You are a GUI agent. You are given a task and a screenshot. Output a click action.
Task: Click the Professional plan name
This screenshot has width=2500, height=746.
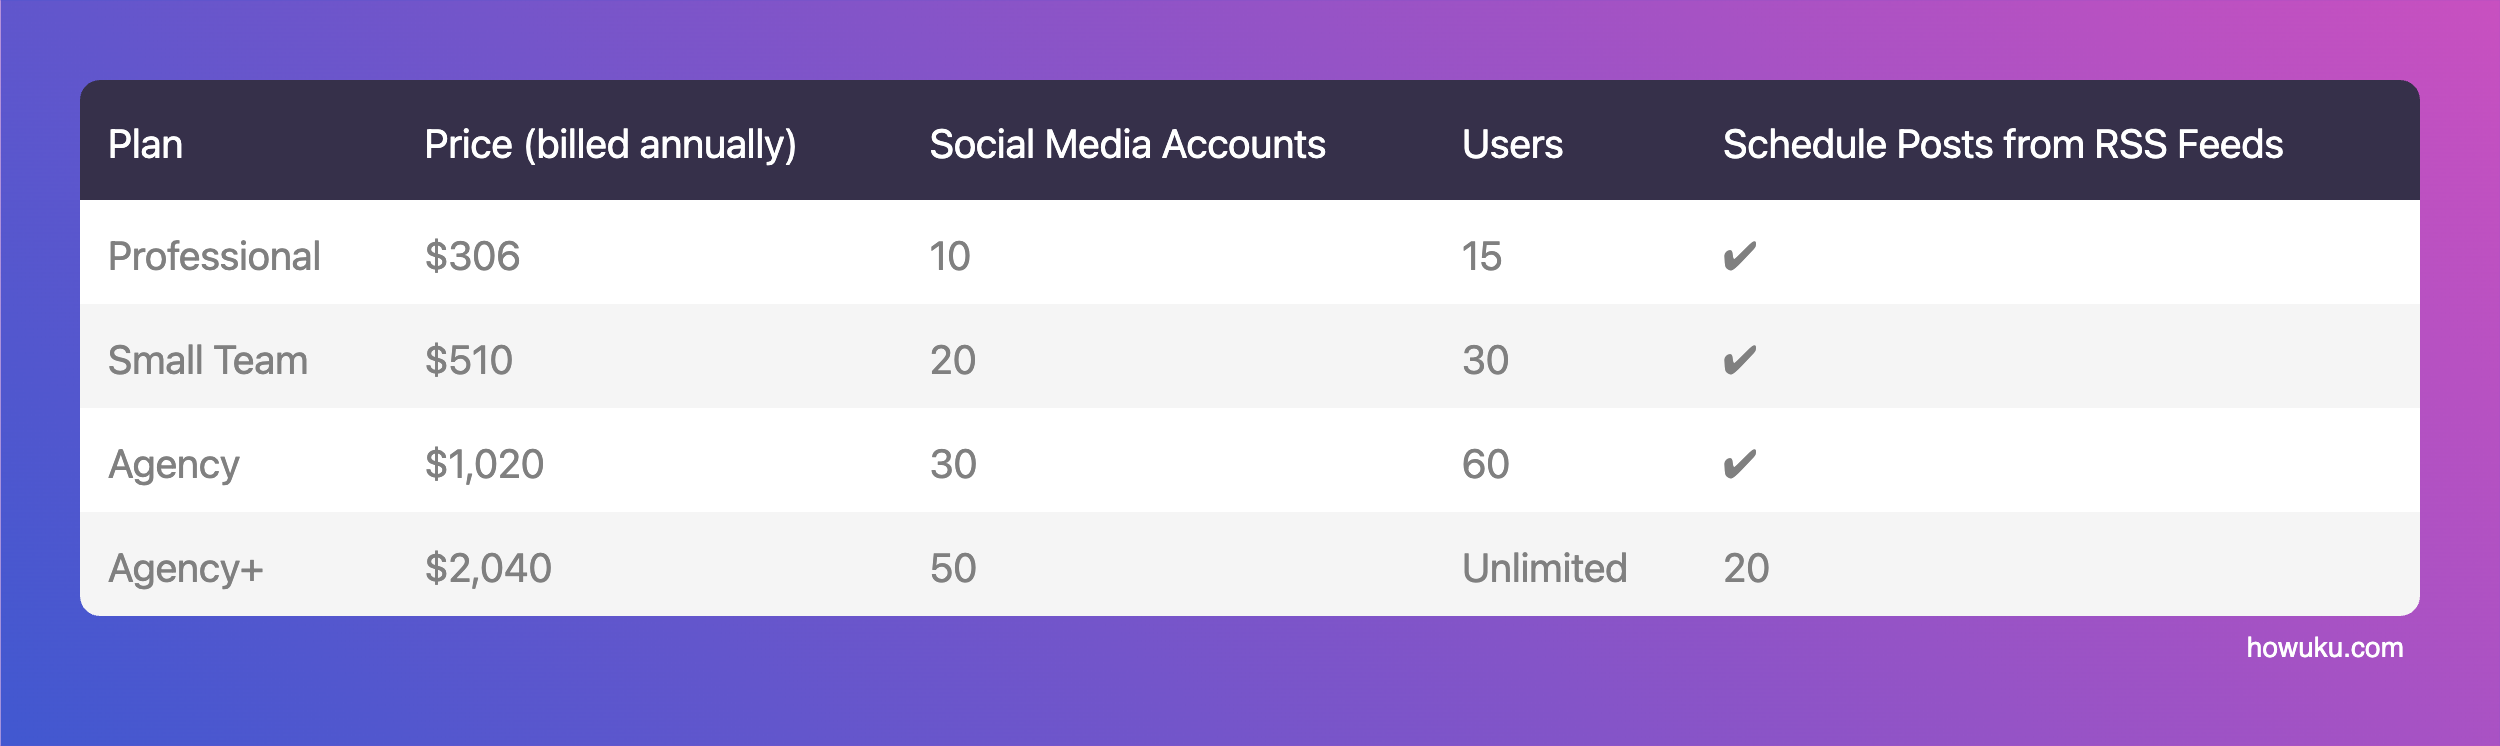pyautogui.click(x=214, y=257)
